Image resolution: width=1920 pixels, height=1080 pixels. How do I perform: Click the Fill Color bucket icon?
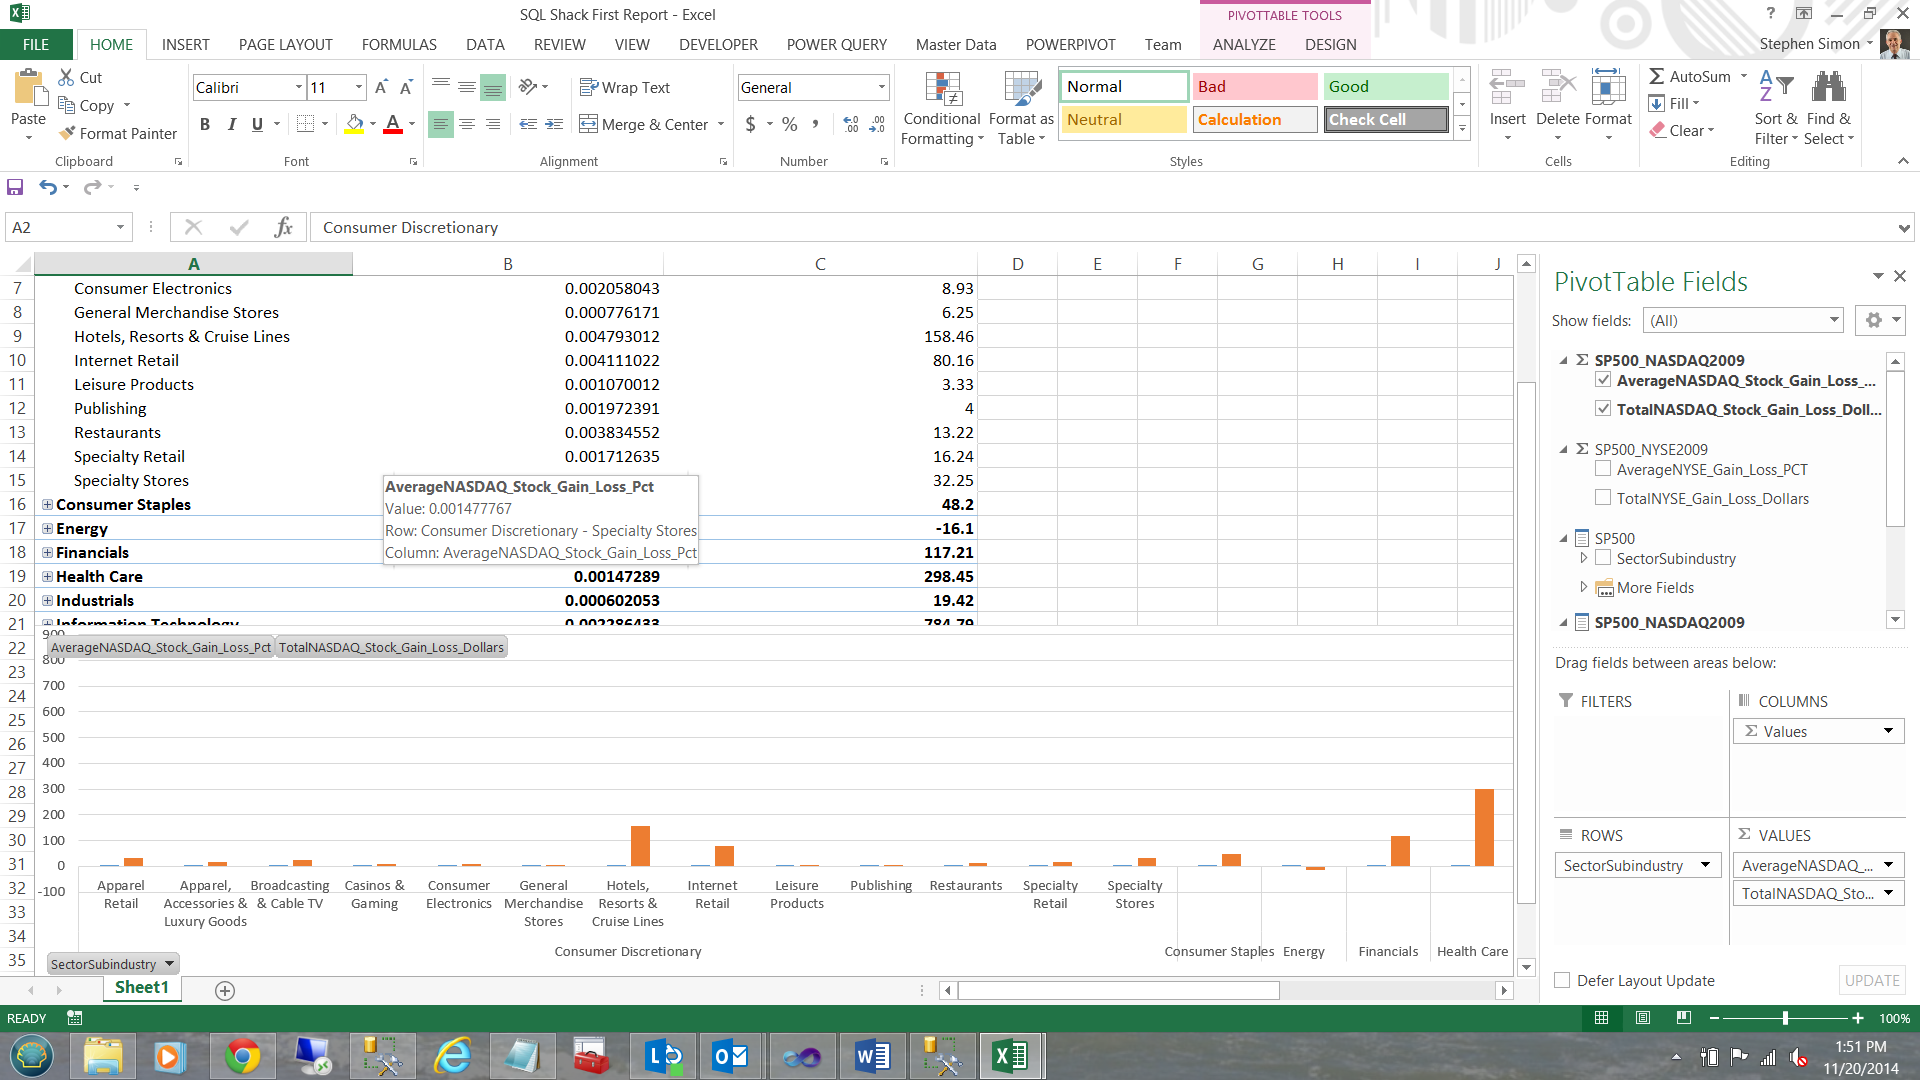pyautogui.click(x=354, y=124)
